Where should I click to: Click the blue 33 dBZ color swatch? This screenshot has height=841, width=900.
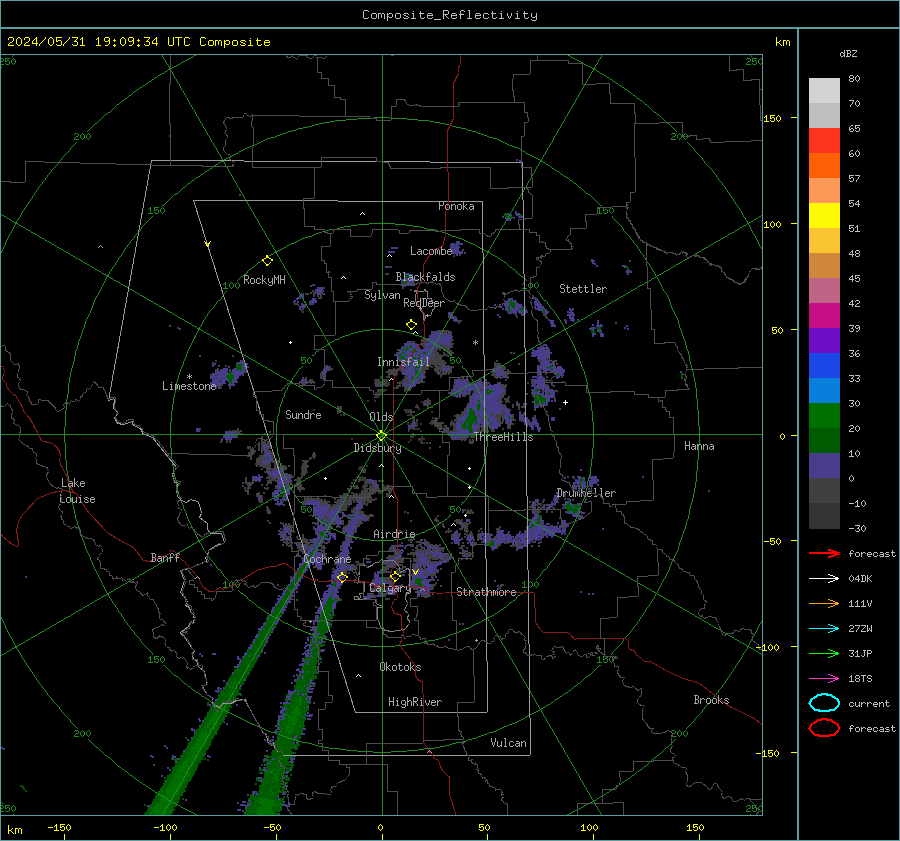(x=824, y=365)
